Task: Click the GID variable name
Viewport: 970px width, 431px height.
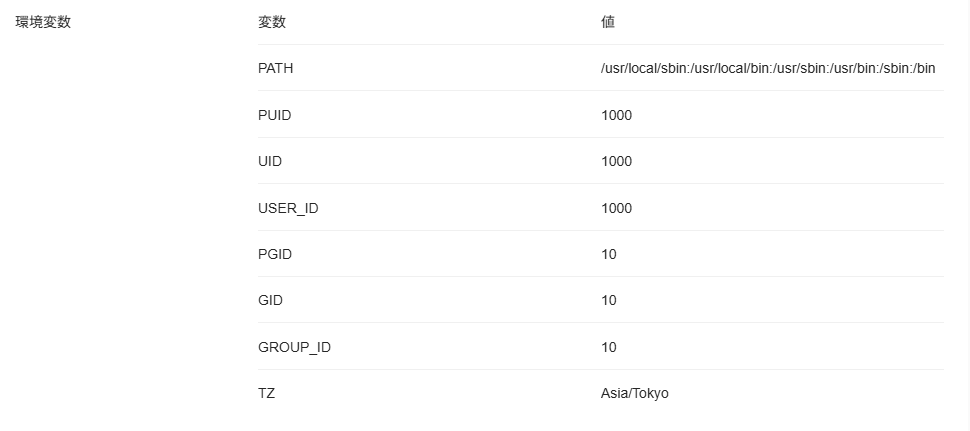Action: pos(270,301)
